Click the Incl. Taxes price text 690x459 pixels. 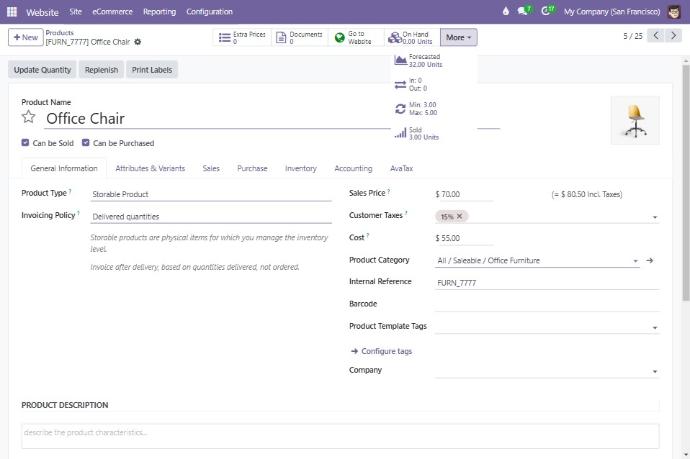click(587, 194)
